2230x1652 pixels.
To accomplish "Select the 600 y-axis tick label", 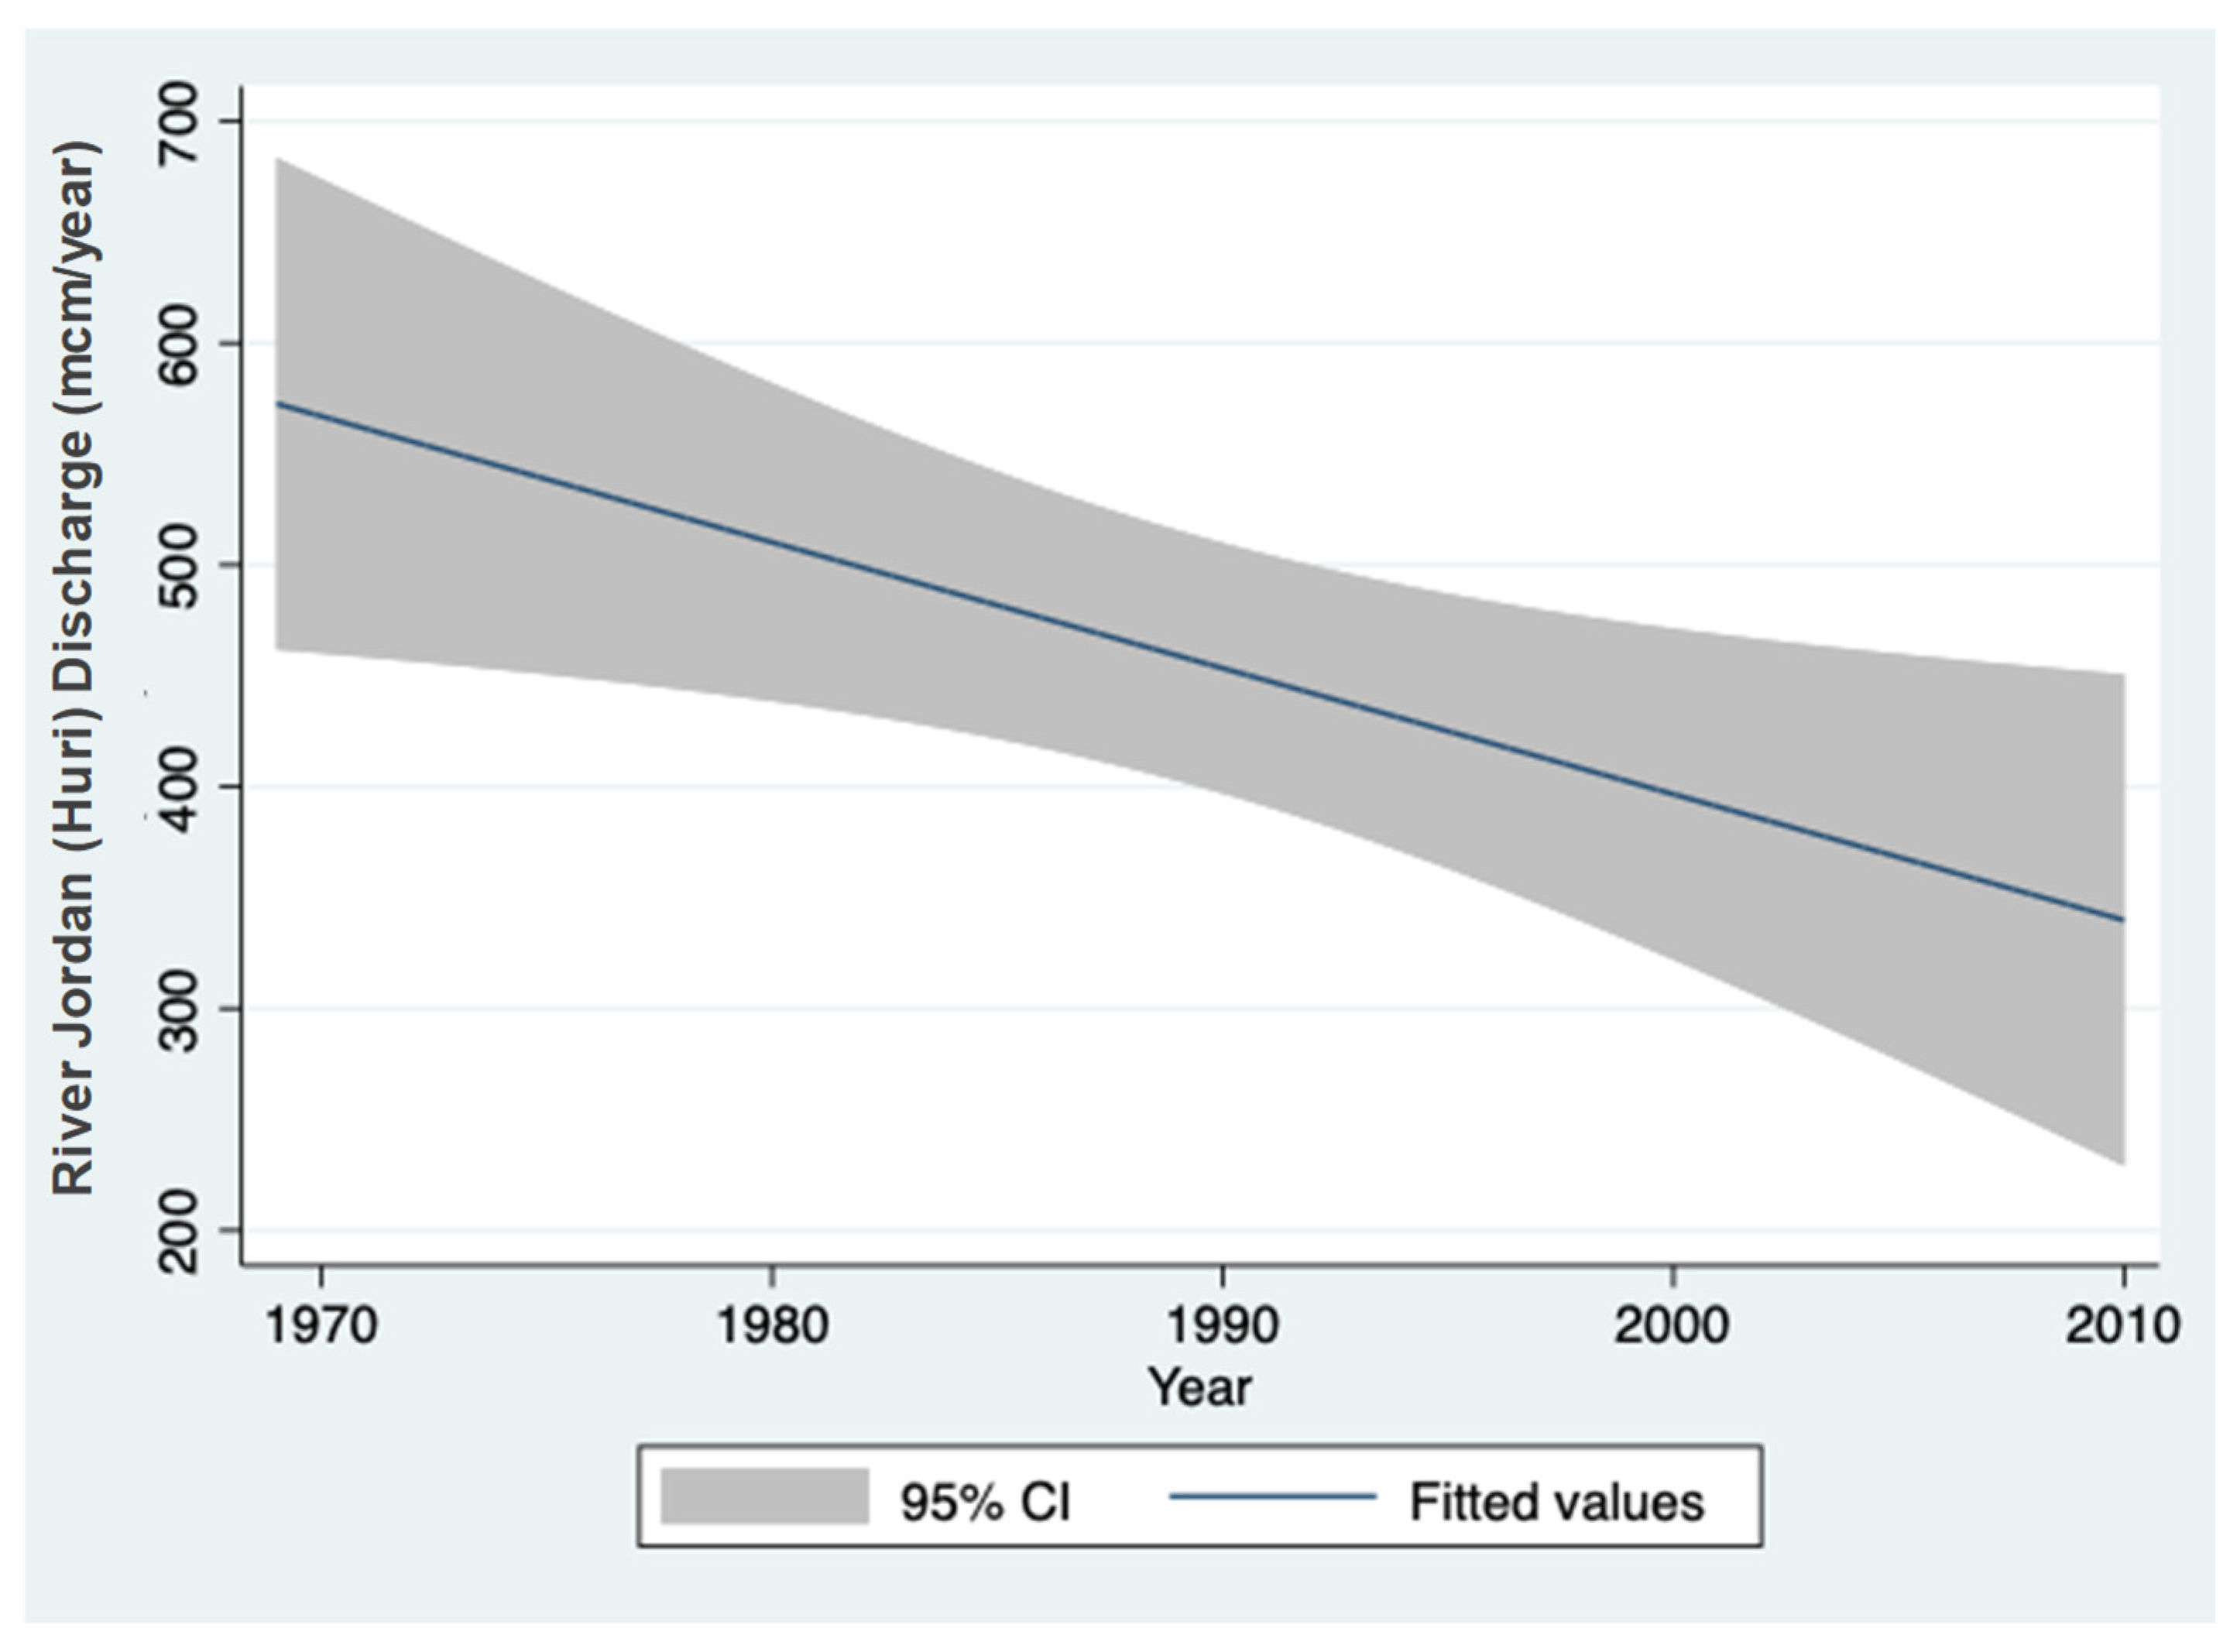I will click(x=181, y=344).
